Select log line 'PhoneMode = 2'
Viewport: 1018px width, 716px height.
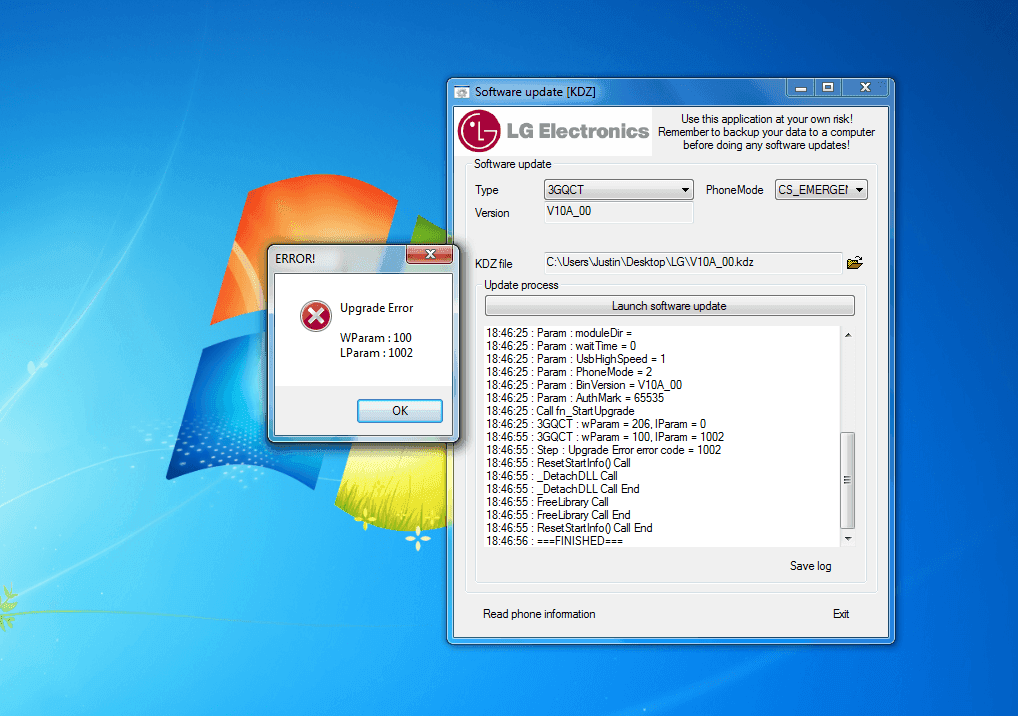569,372
